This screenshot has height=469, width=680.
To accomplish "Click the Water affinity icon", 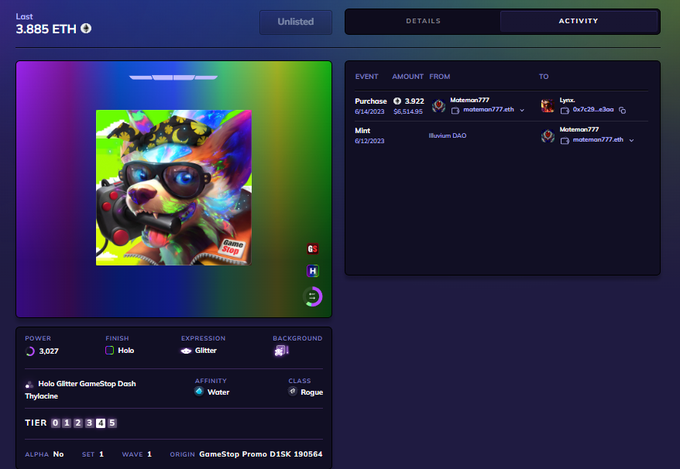I will click(x=199, y=391).
